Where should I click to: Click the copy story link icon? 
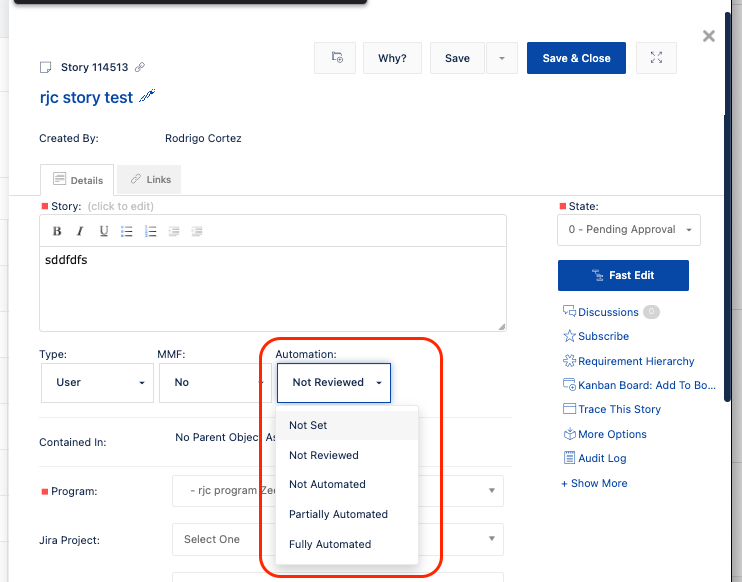pyautogui.click(x=140, y=67)
